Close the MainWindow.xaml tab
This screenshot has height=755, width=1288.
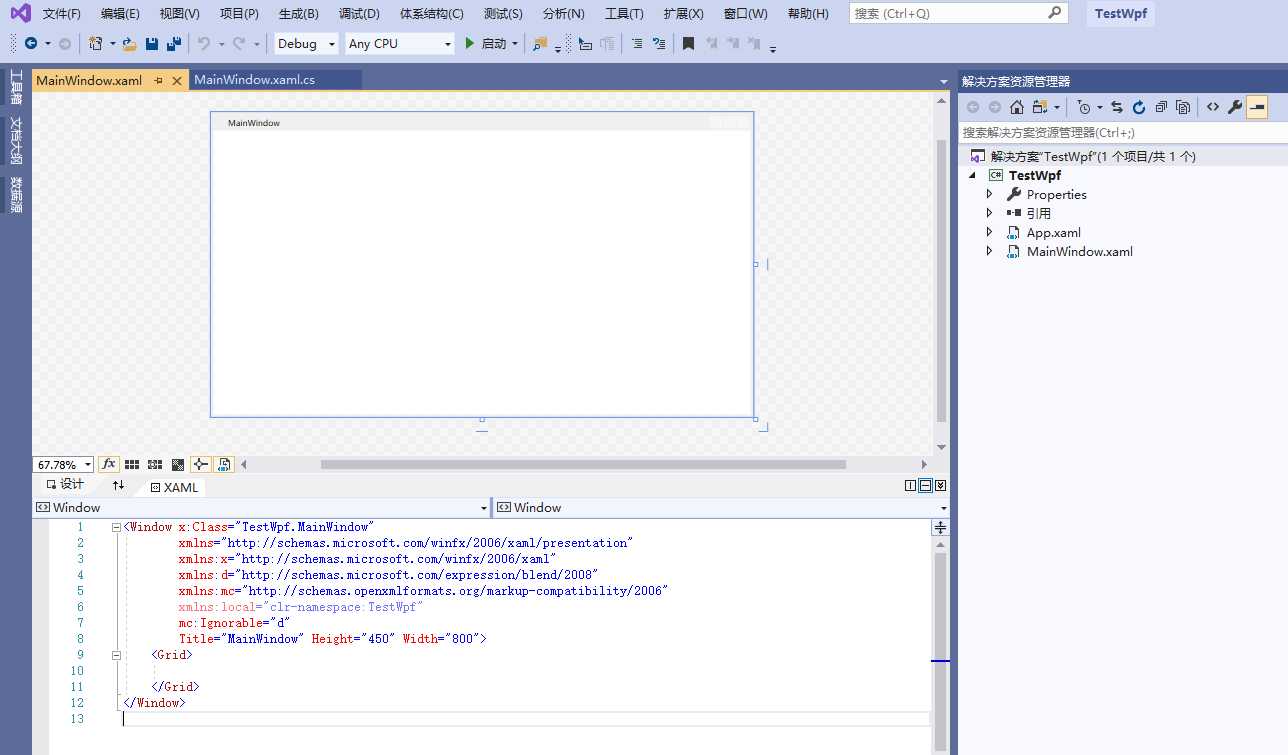point(177,81)
